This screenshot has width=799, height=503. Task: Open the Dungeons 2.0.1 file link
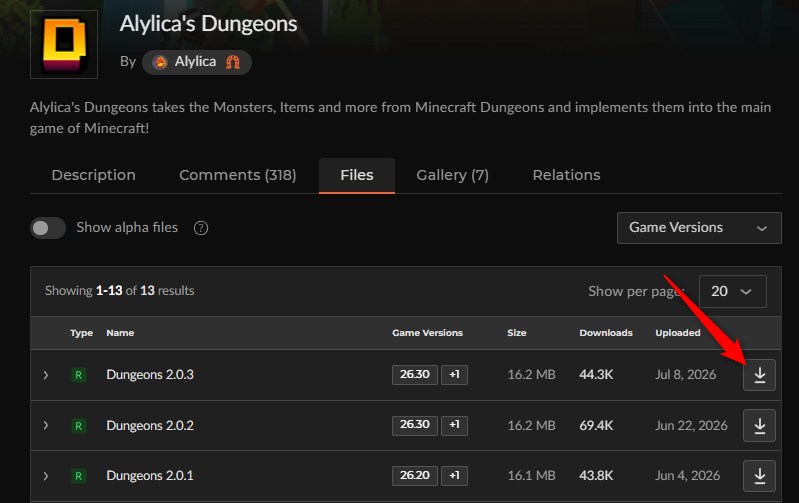point(150,475)
